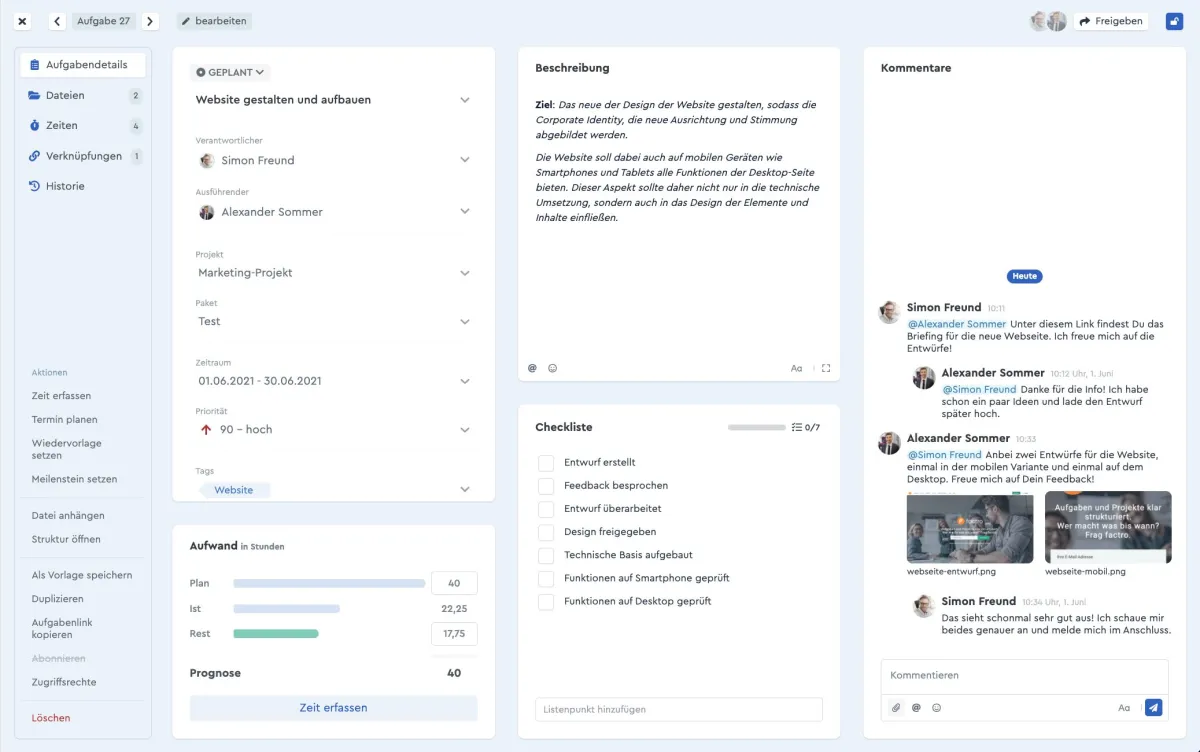Tick the 'Design freigegeben' checklist item

click(x=546, y=532)
